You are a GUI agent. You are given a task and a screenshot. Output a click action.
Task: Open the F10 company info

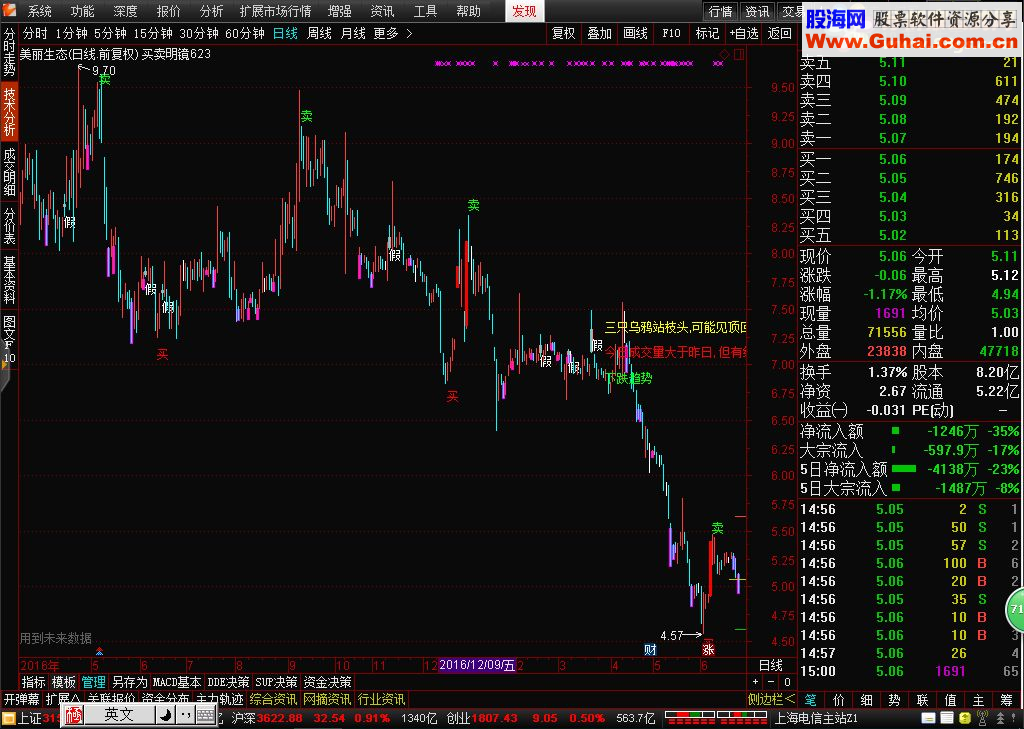pos(671,33)
